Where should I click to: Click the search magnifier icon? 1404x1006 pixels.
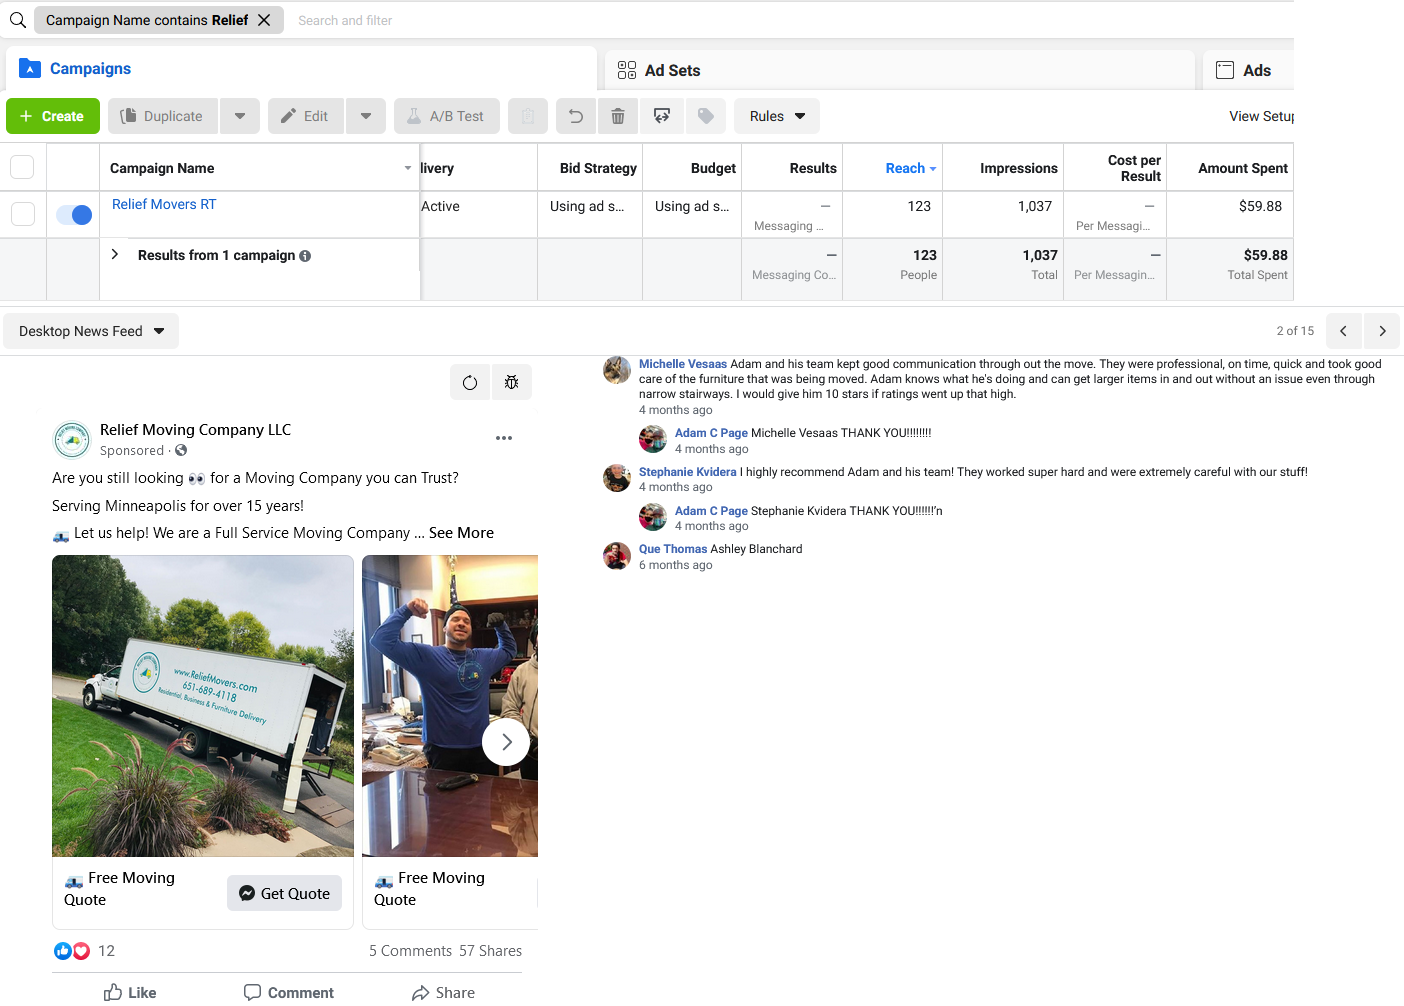pos(18,20)
